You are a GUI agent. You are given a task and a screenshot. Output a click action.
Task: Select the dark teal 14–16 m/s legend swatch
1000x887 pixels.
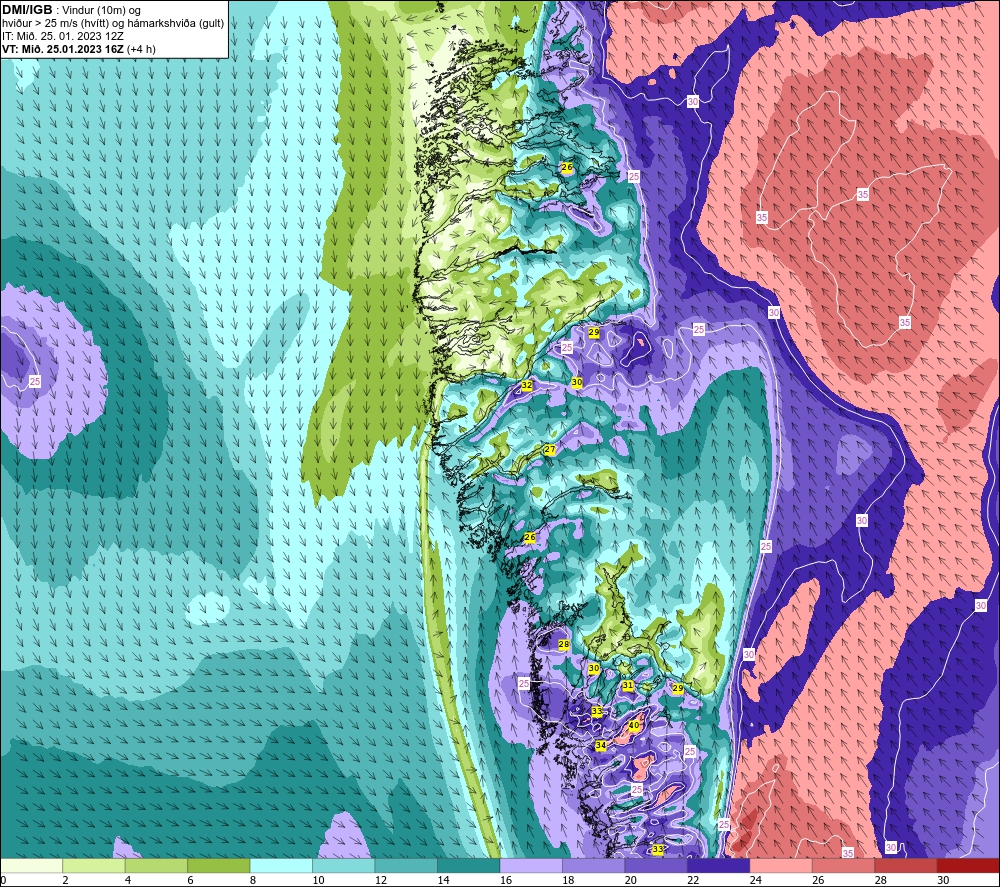pyautogui.click(x=469, y=866)
